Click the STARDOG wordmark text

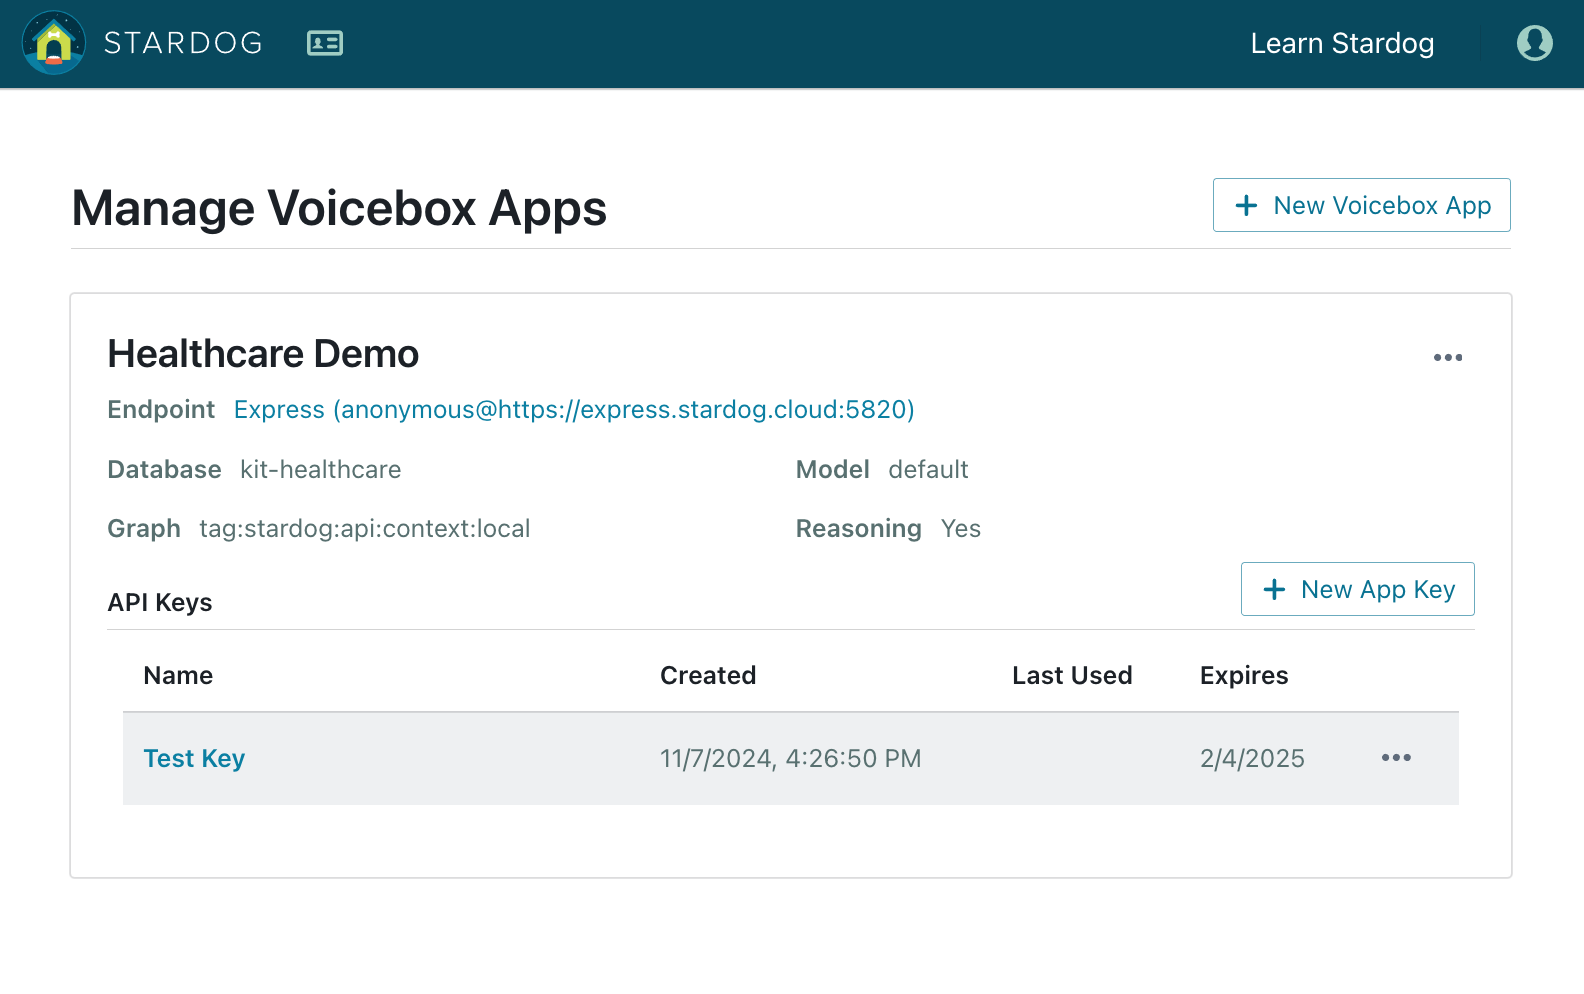click(x=184, y=43)
